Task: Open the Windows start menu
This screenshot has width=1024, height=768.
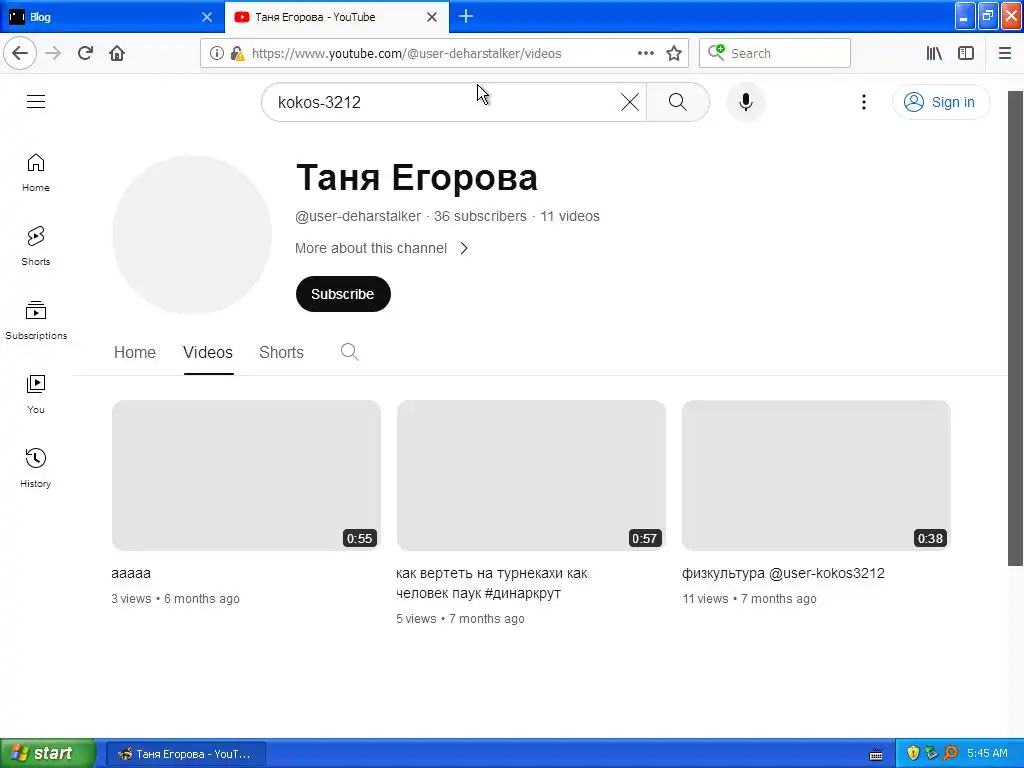Action: [47, 753]
